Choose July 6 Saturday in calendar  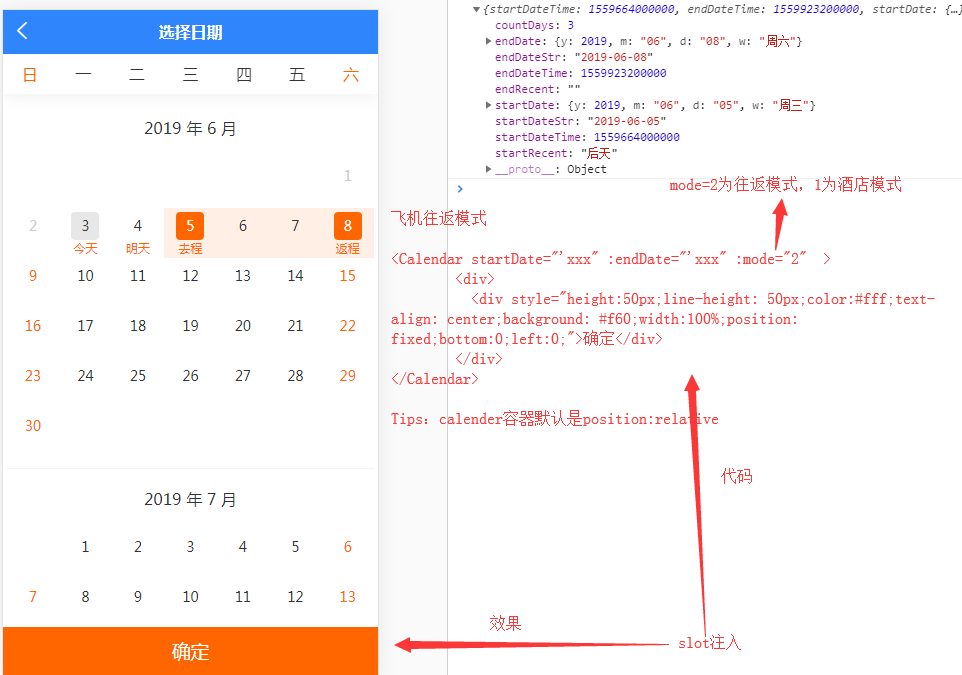click(x=347, y=547)
